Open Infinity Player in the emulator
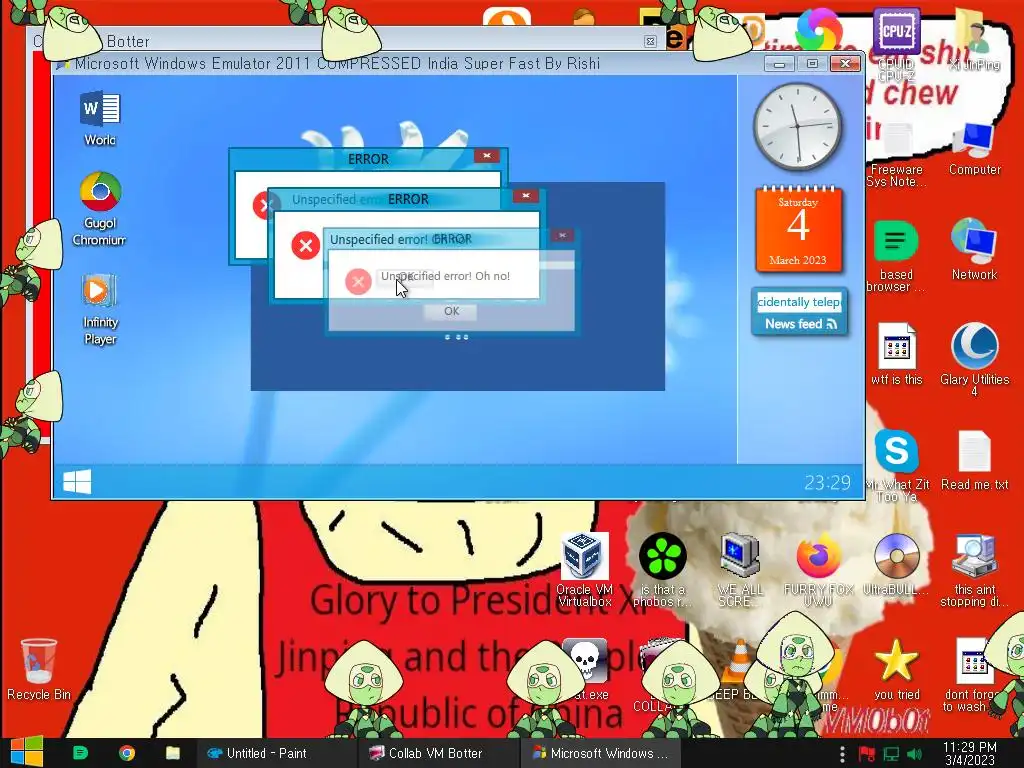Image resolution: width=1024 pixels, height=768 pixels. coord(100,309)
